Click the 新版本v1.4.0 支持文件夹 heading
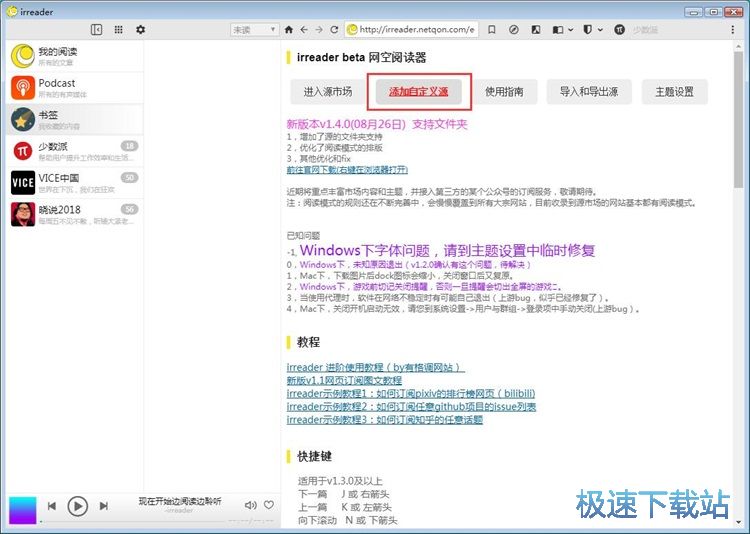This screenshot has height=534, width=750. pyautogui.click(x=376, y=124)
